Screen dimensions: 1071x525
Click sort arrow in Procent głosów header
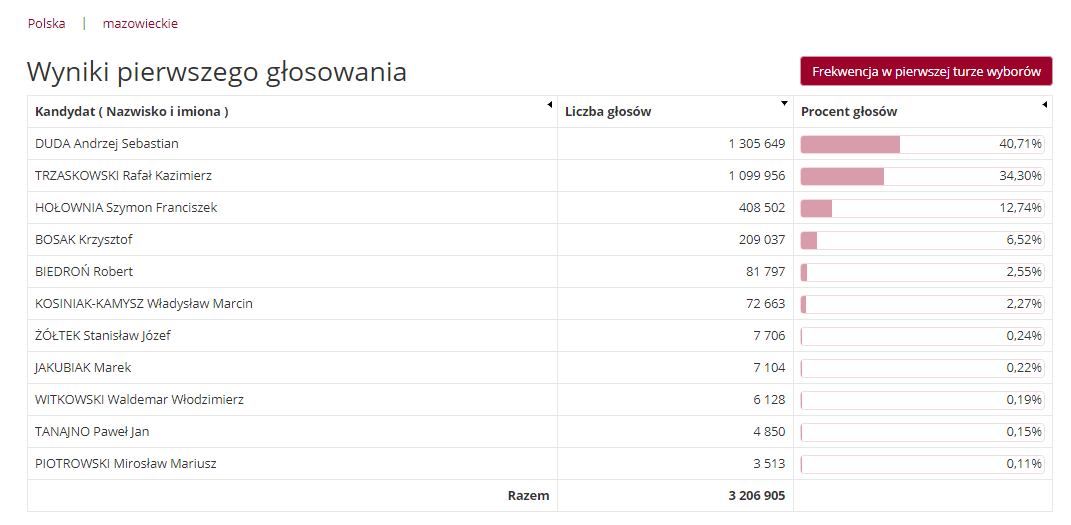click(x=1044, y=104)
